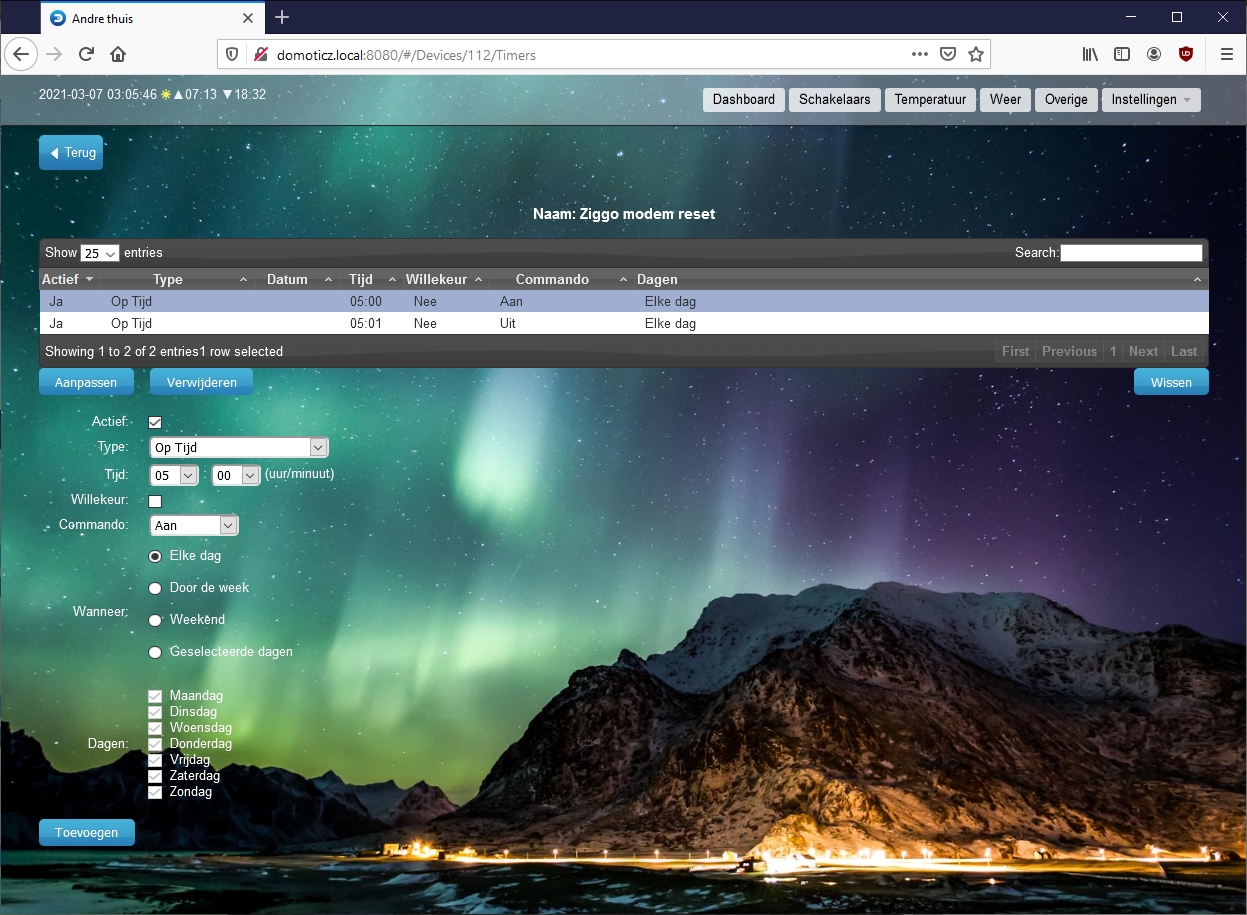The width and height of the screenshot is (1247, 915).
Task: Select the Elke dag radio button
Action: (155, 556)
